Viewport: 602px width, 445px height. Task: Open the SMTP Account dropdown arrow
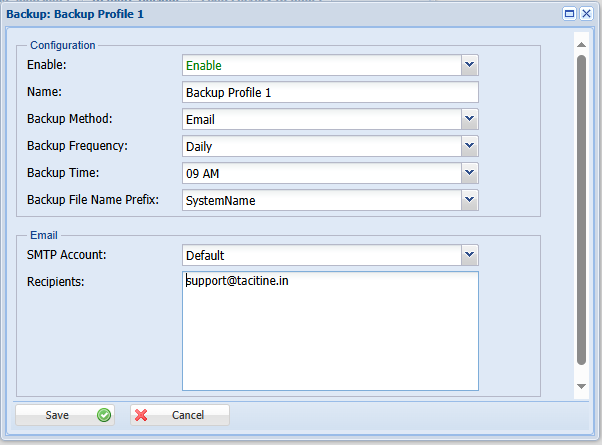point(470,255)
